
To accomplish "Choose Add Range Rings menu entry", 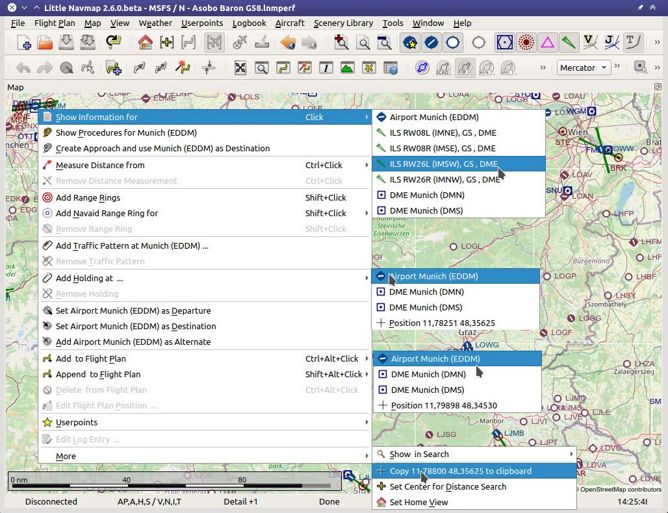I will point(204,198).
